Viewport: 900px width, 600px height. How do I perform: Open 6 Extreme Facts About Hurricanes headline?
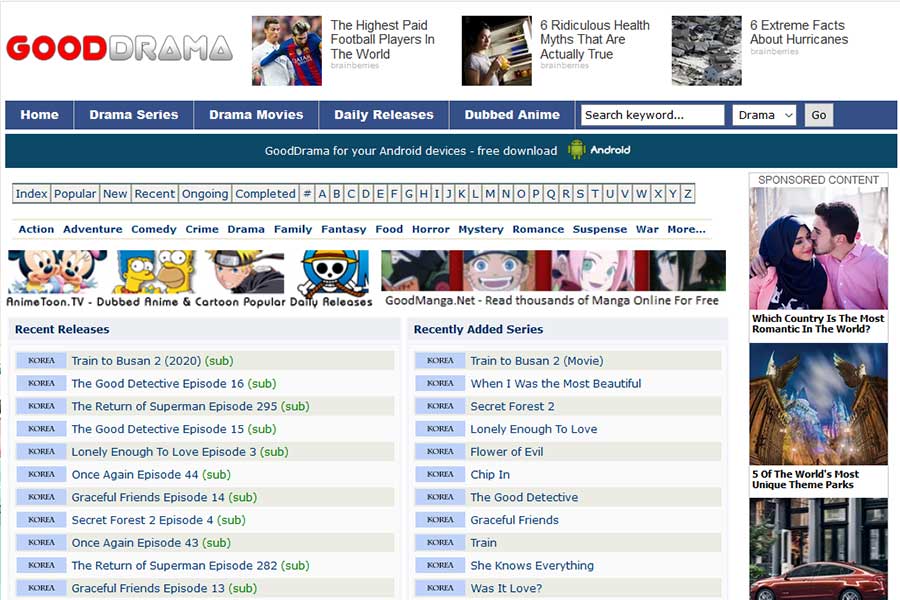(x=798, y=32)
